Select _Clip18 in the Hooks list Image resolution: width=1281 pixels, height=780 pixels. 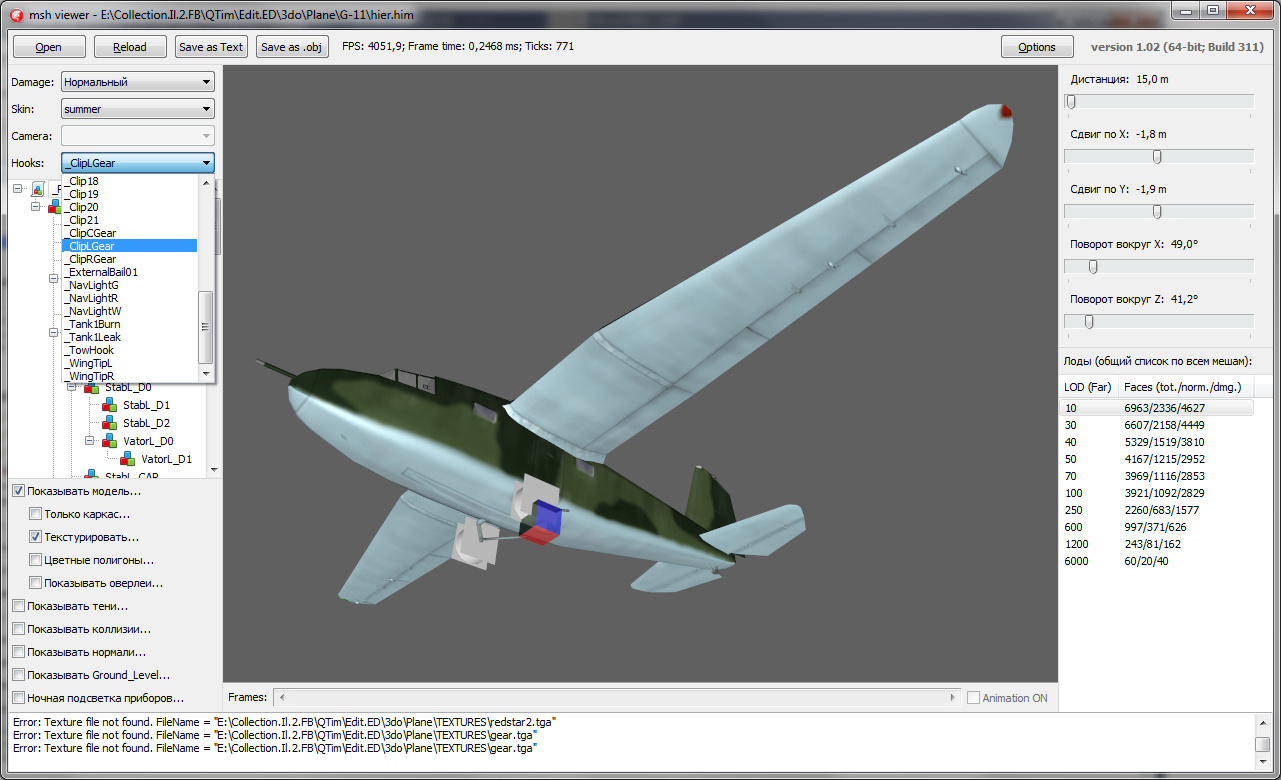tap(129, 181)
